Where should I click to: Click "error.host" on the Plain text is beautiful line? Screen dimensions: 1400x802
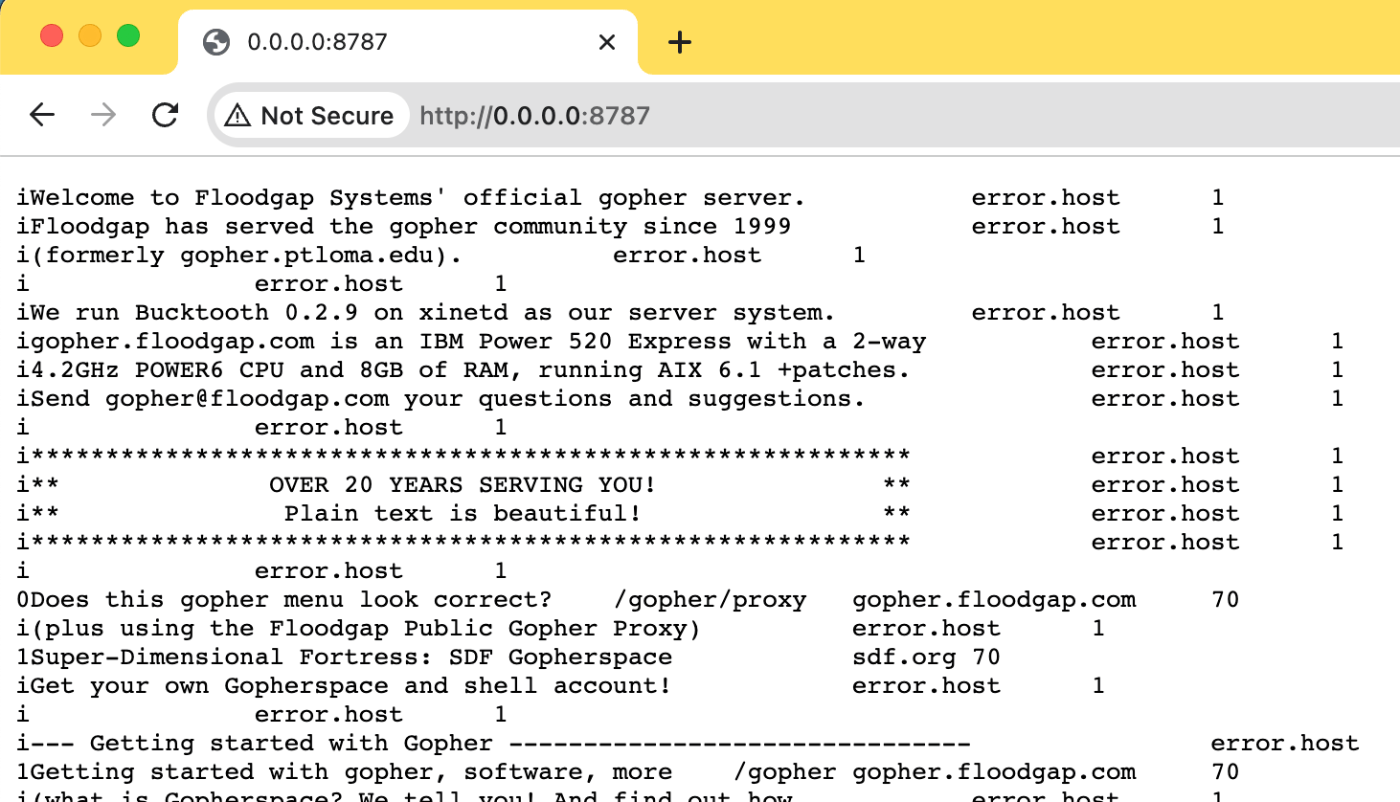1165,515
